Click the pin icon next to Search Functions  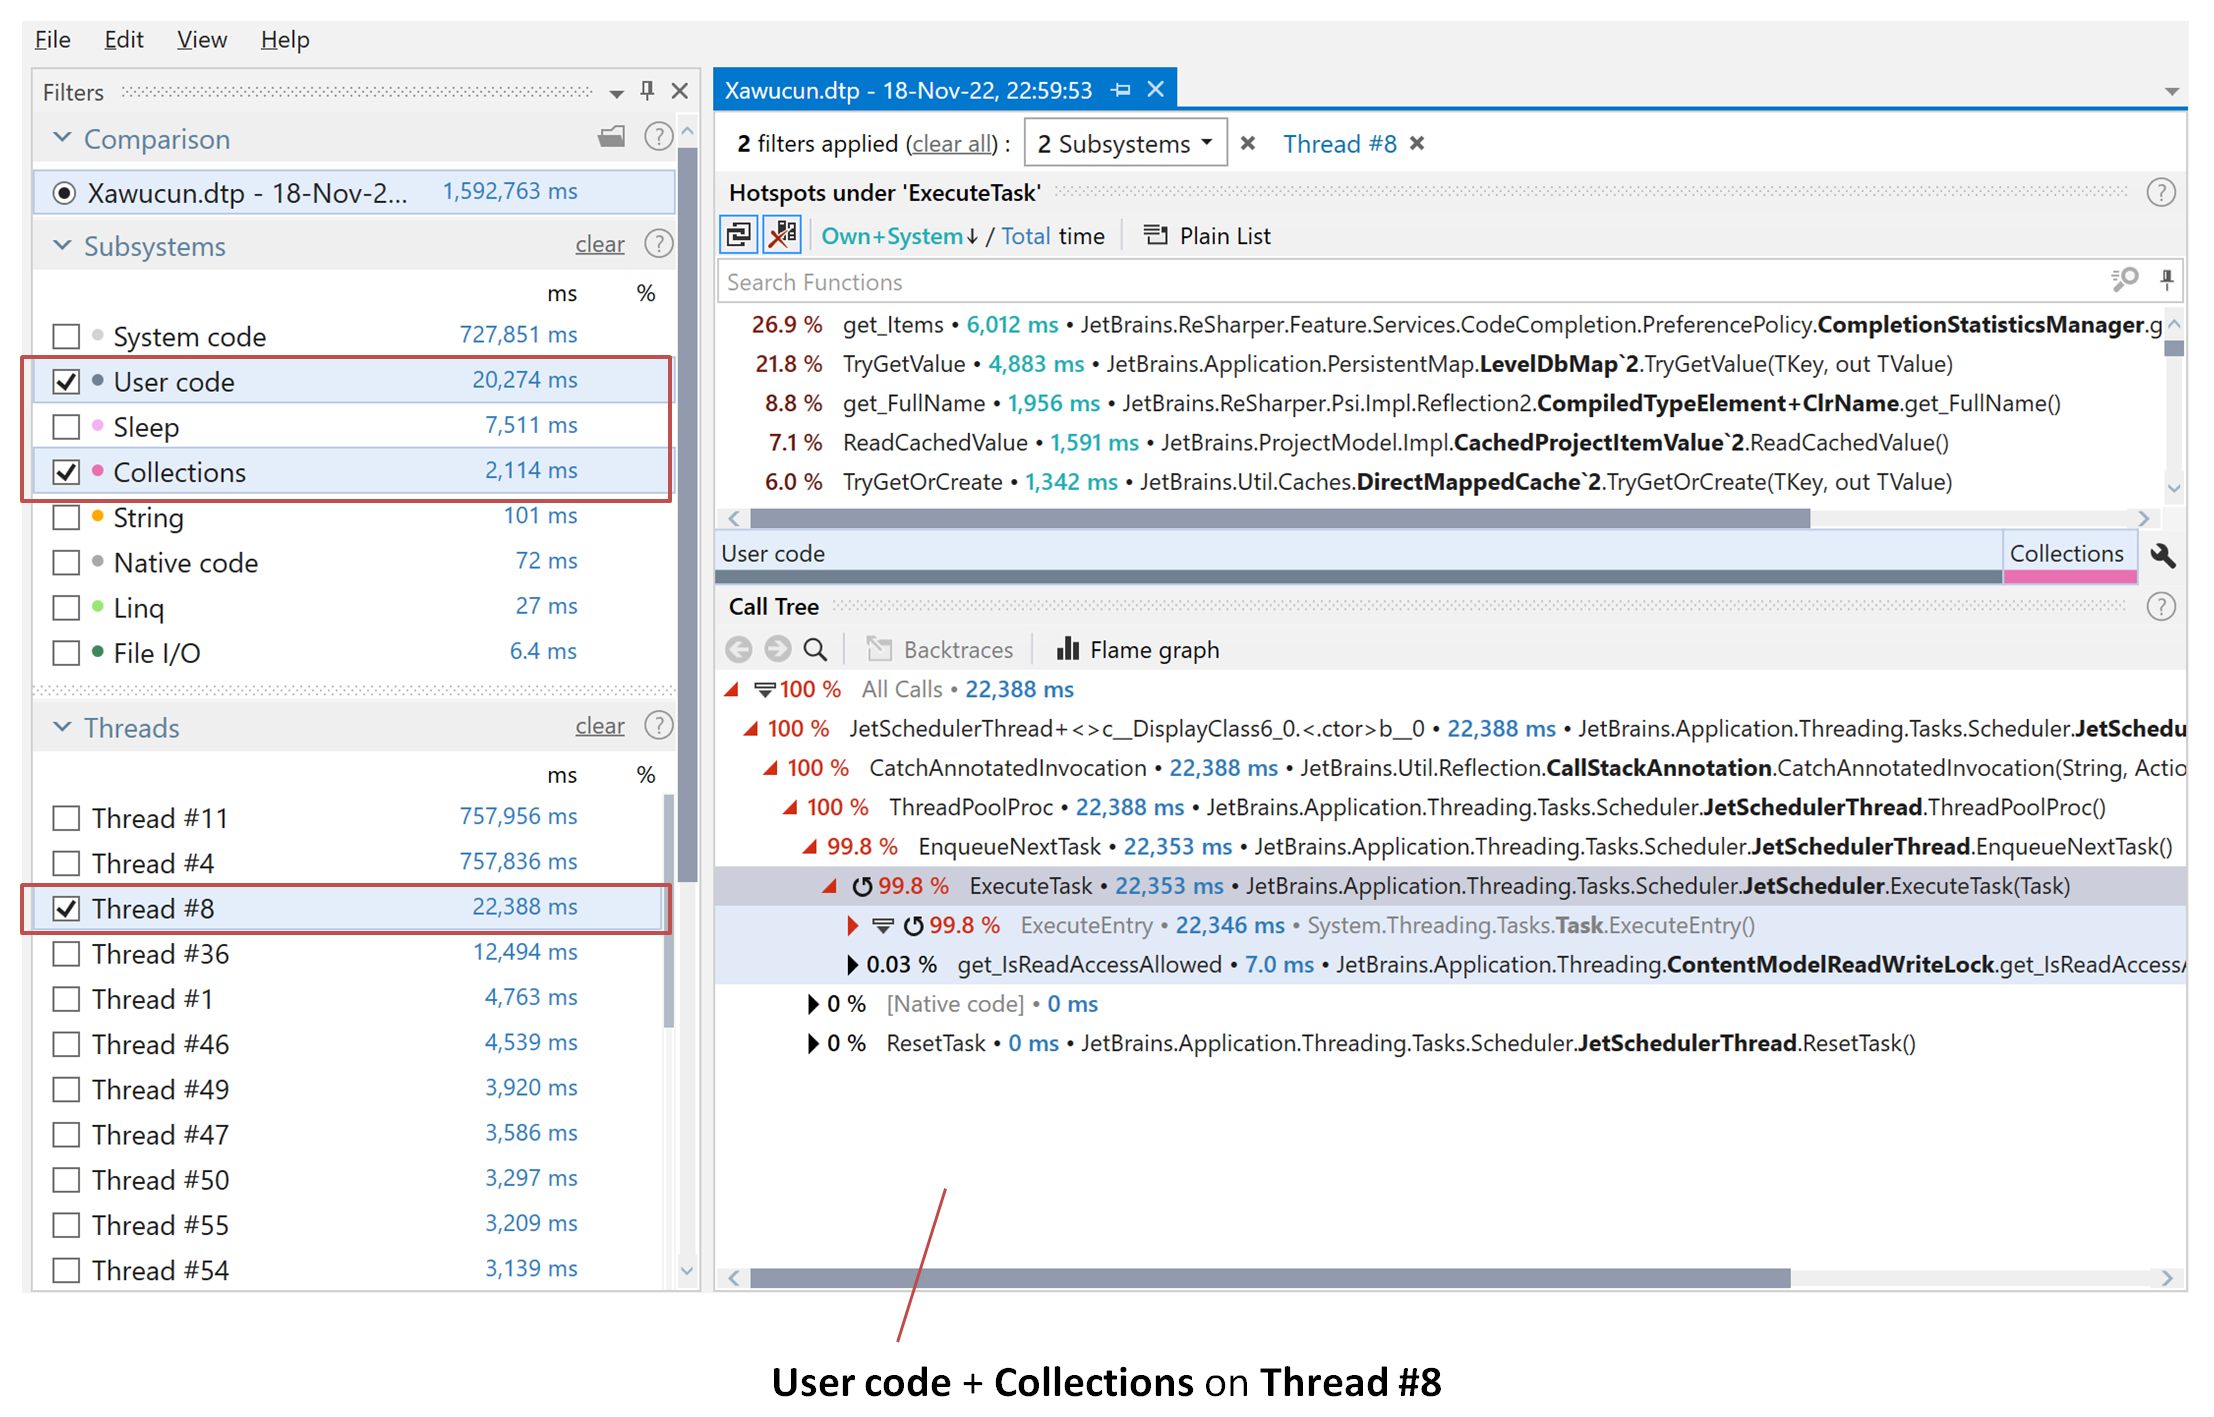[x=2168, y=280]
